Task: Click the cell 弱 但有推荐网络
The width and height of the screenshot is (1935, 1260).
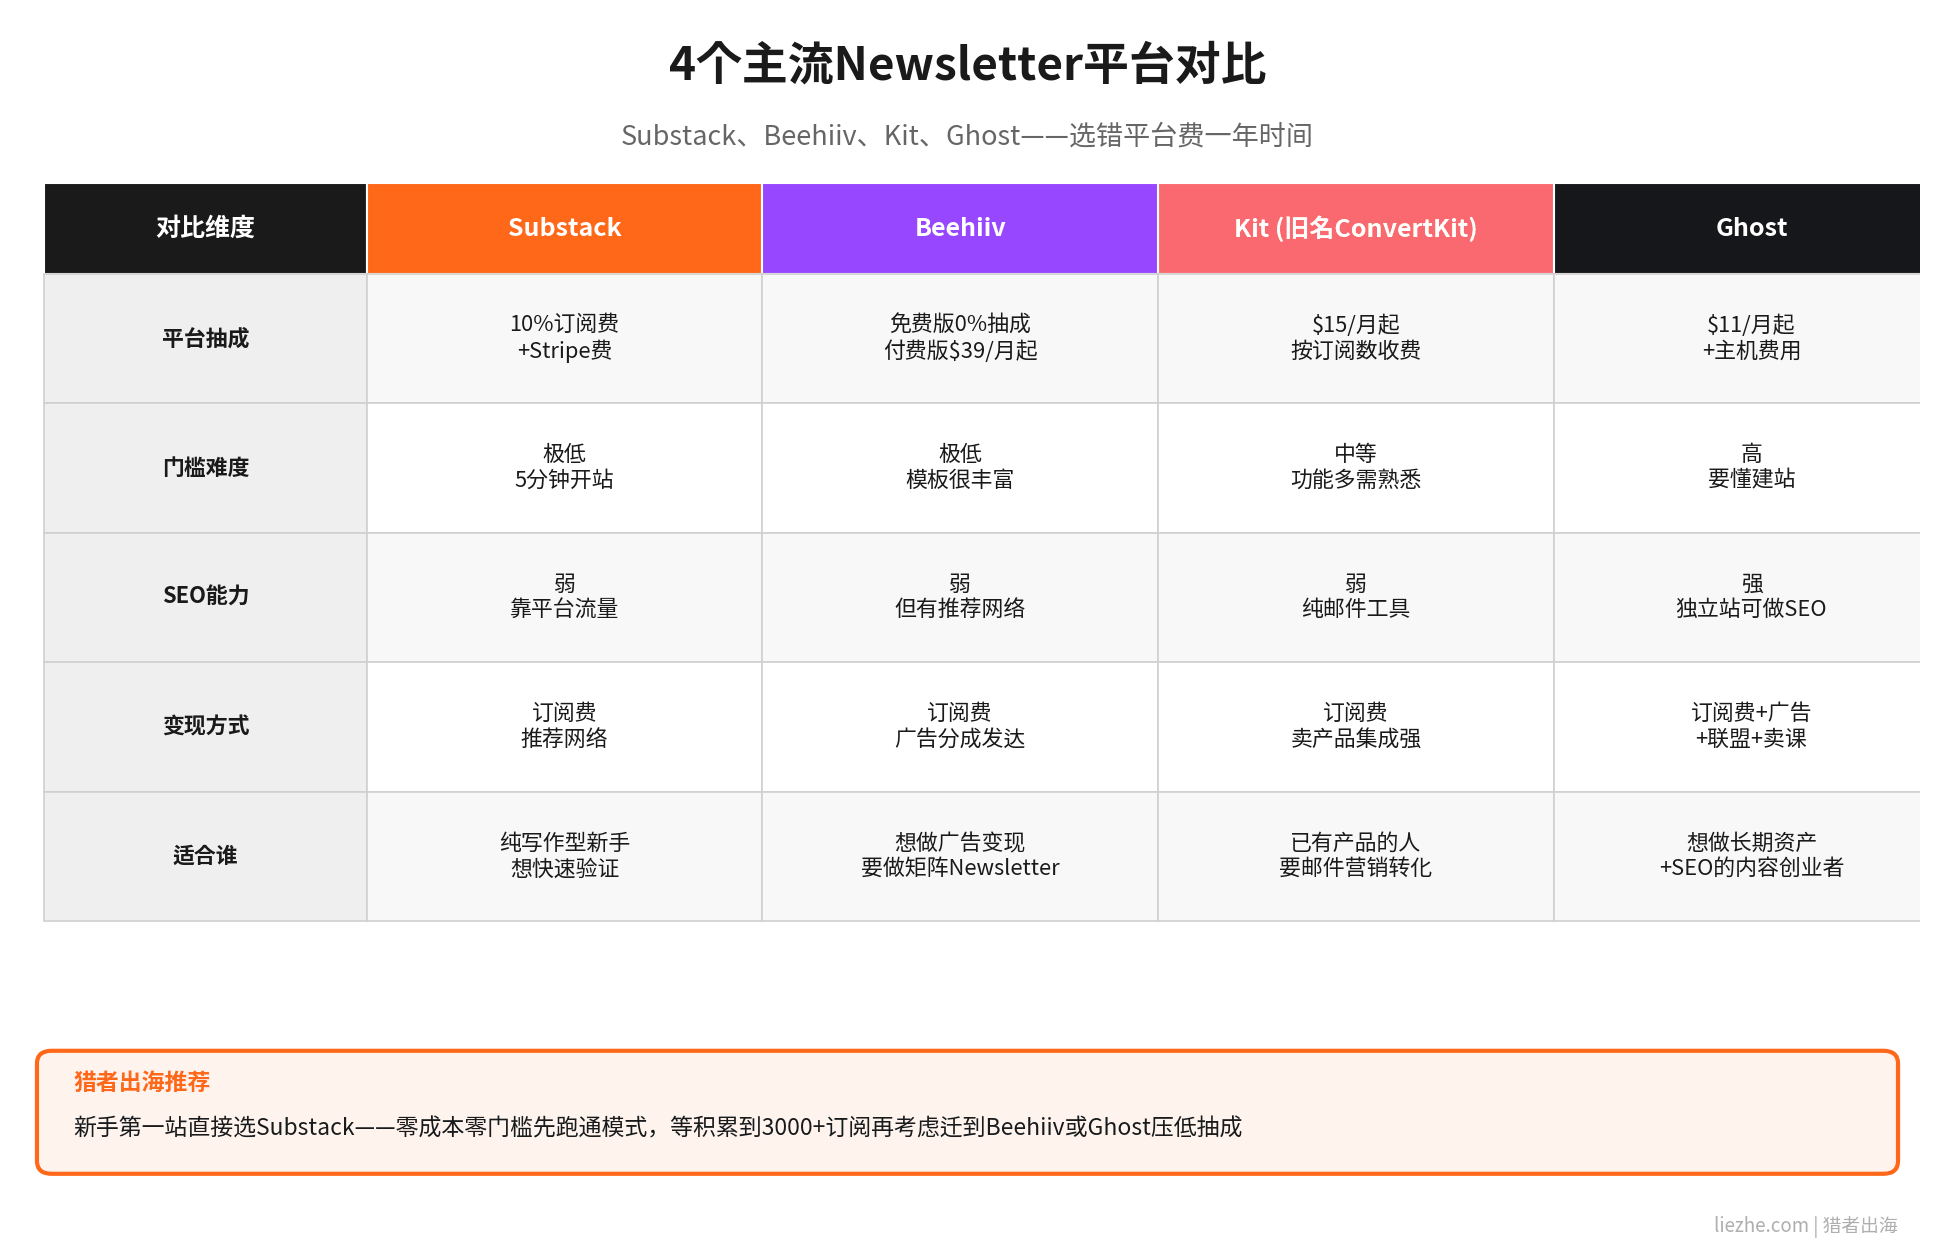Action: pos(960,596)
